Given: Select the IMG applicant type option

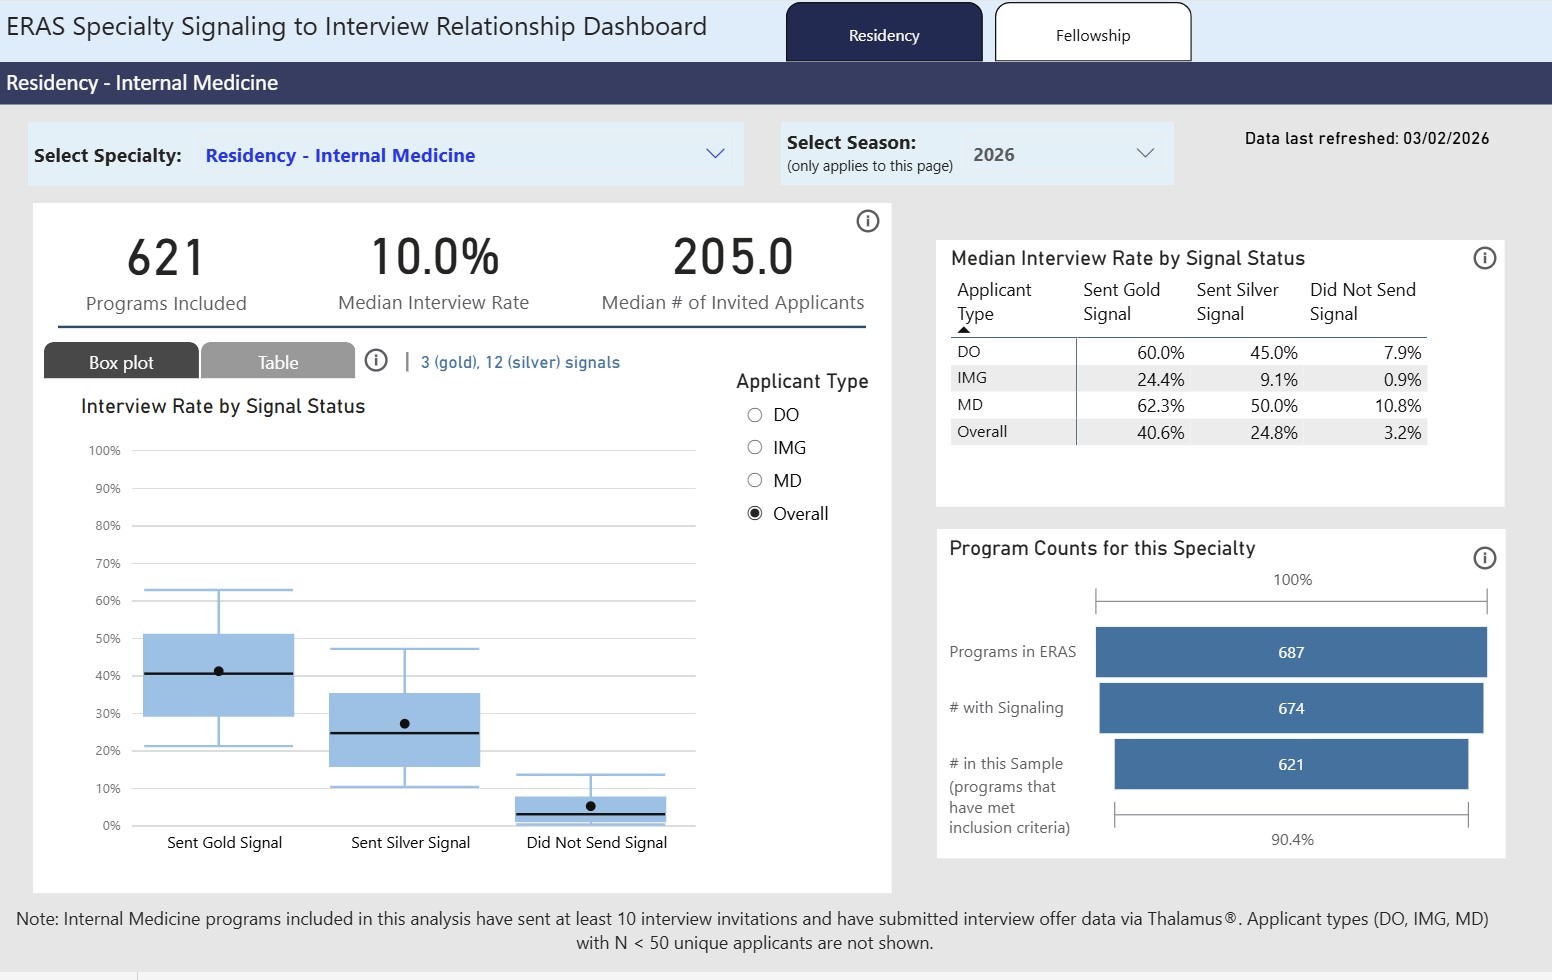Looking at the screenshot, I should 755,448.
